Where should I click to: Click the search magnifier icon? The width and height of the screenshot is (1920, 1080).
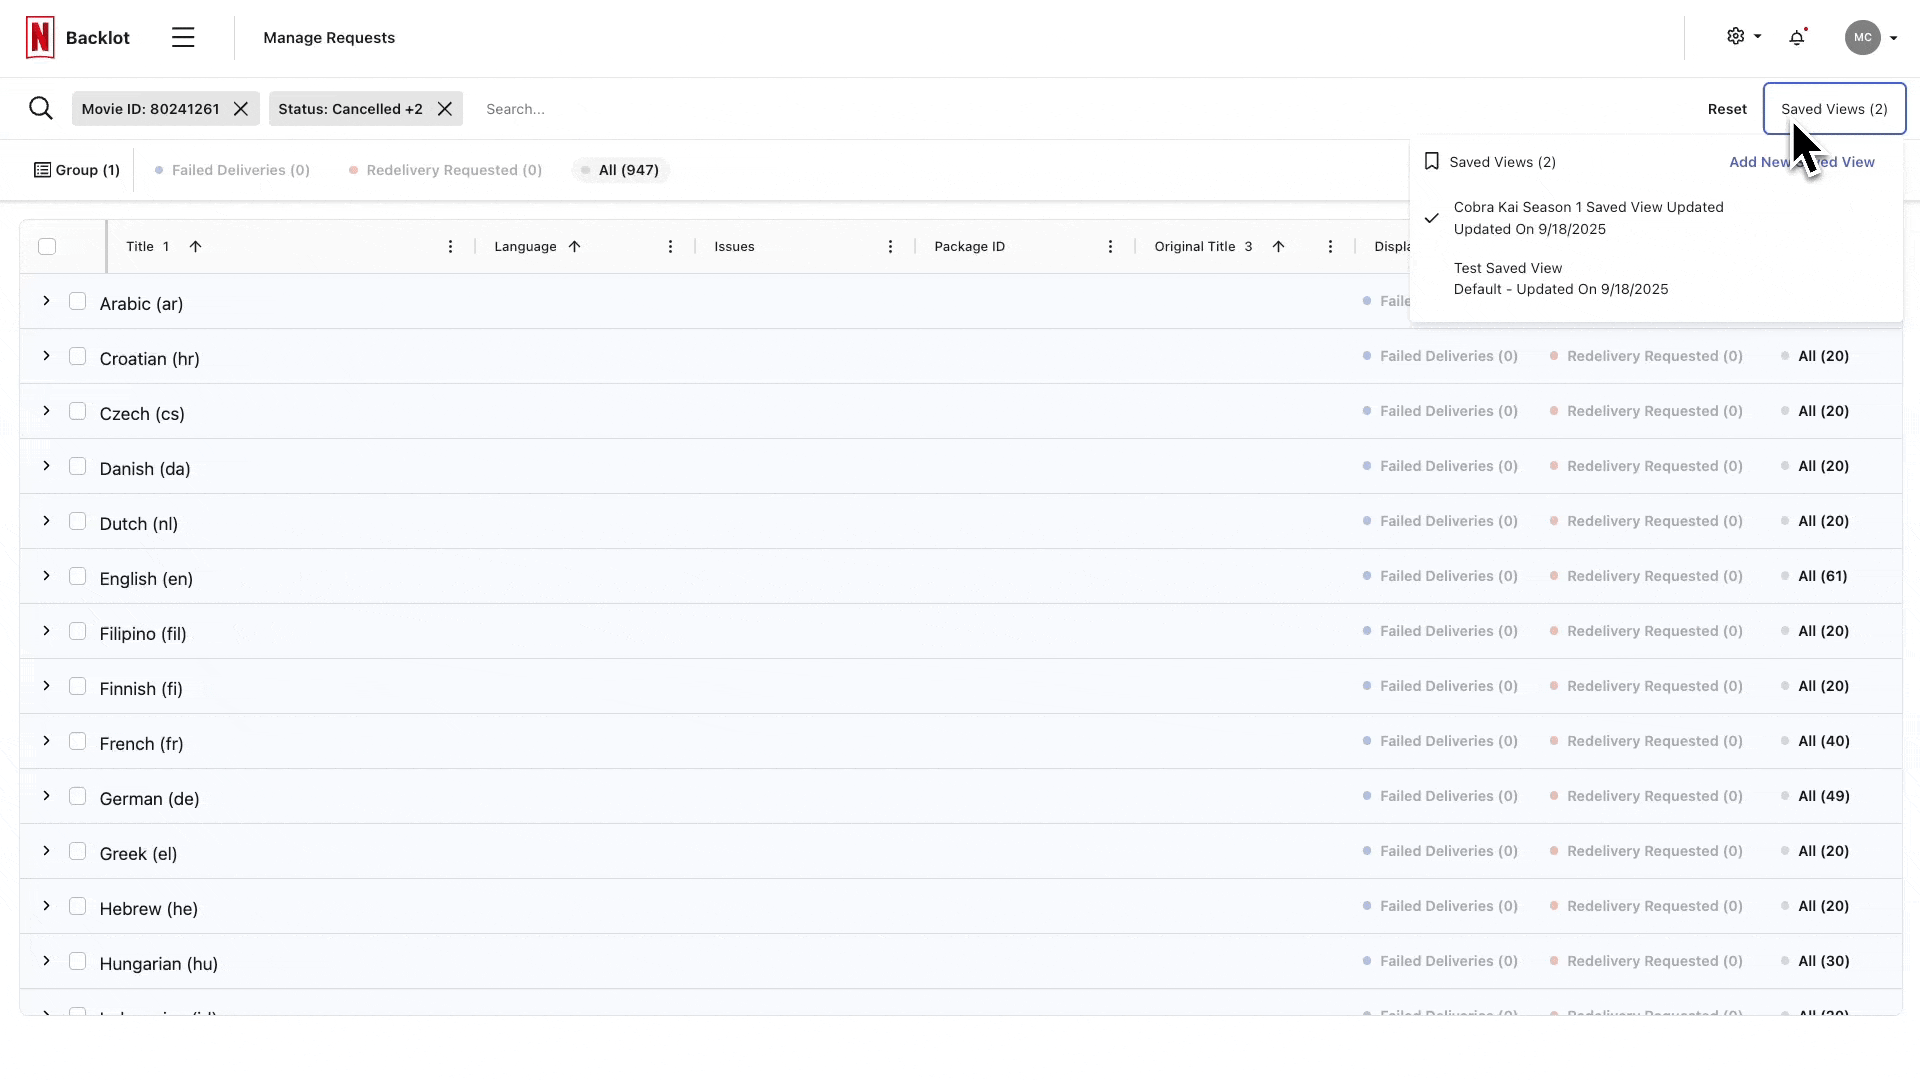41,109
